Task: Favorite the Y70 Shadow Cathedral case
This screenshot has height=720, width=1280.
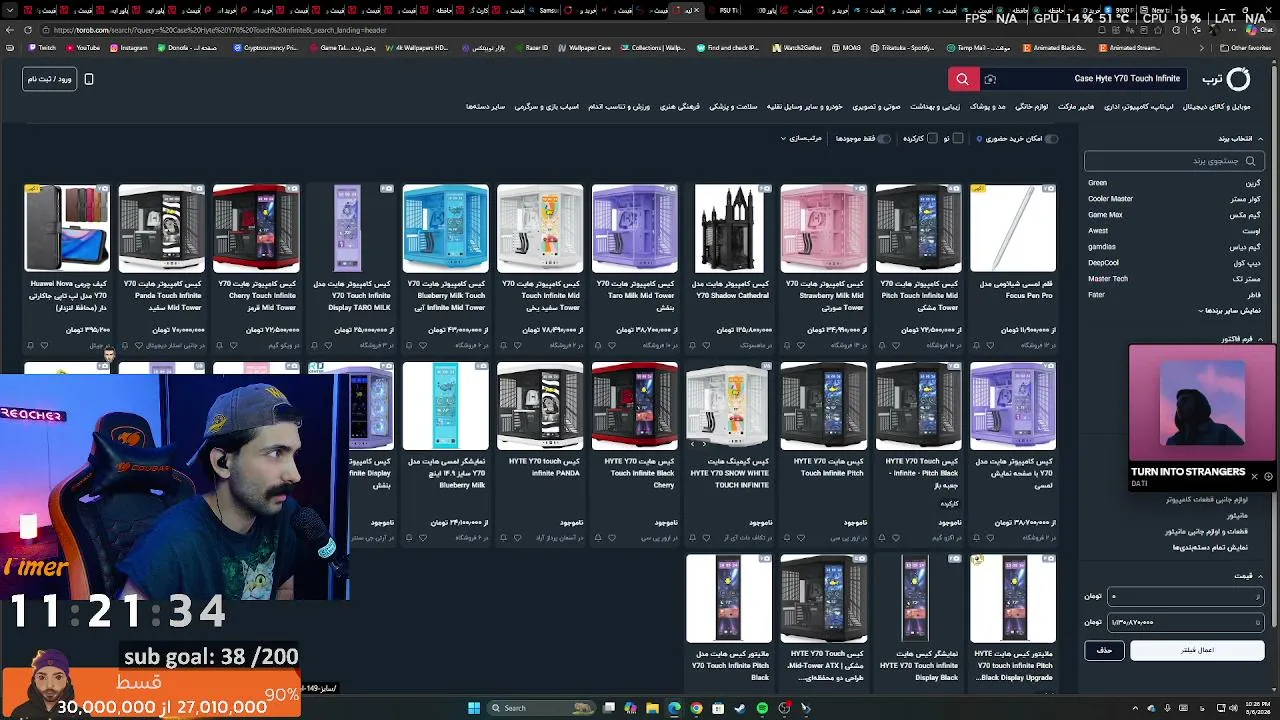Action: 707,346
